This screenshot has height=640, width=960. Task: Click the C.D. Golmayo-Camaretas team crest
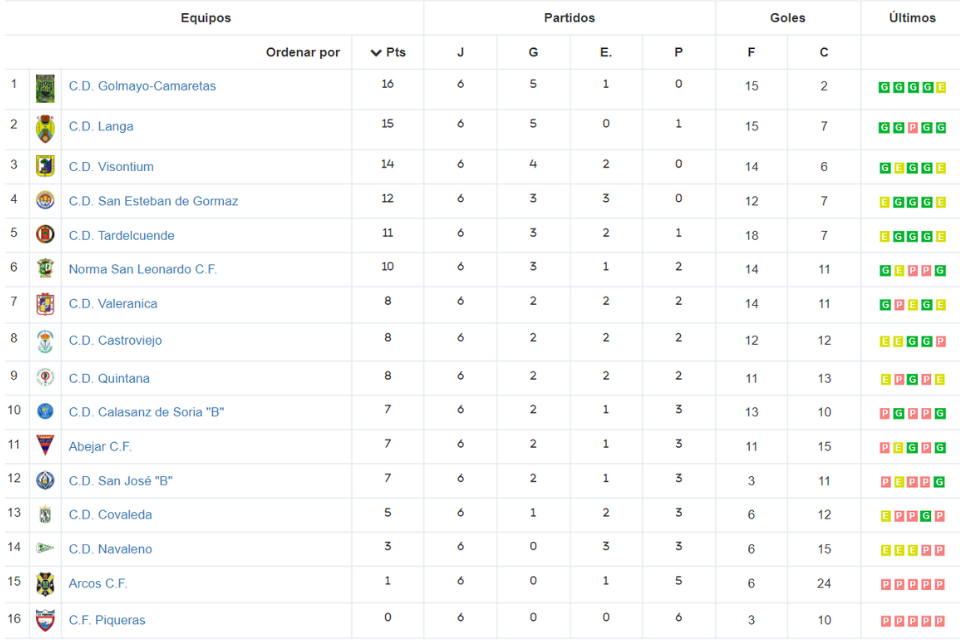click(x=45, y=89)
